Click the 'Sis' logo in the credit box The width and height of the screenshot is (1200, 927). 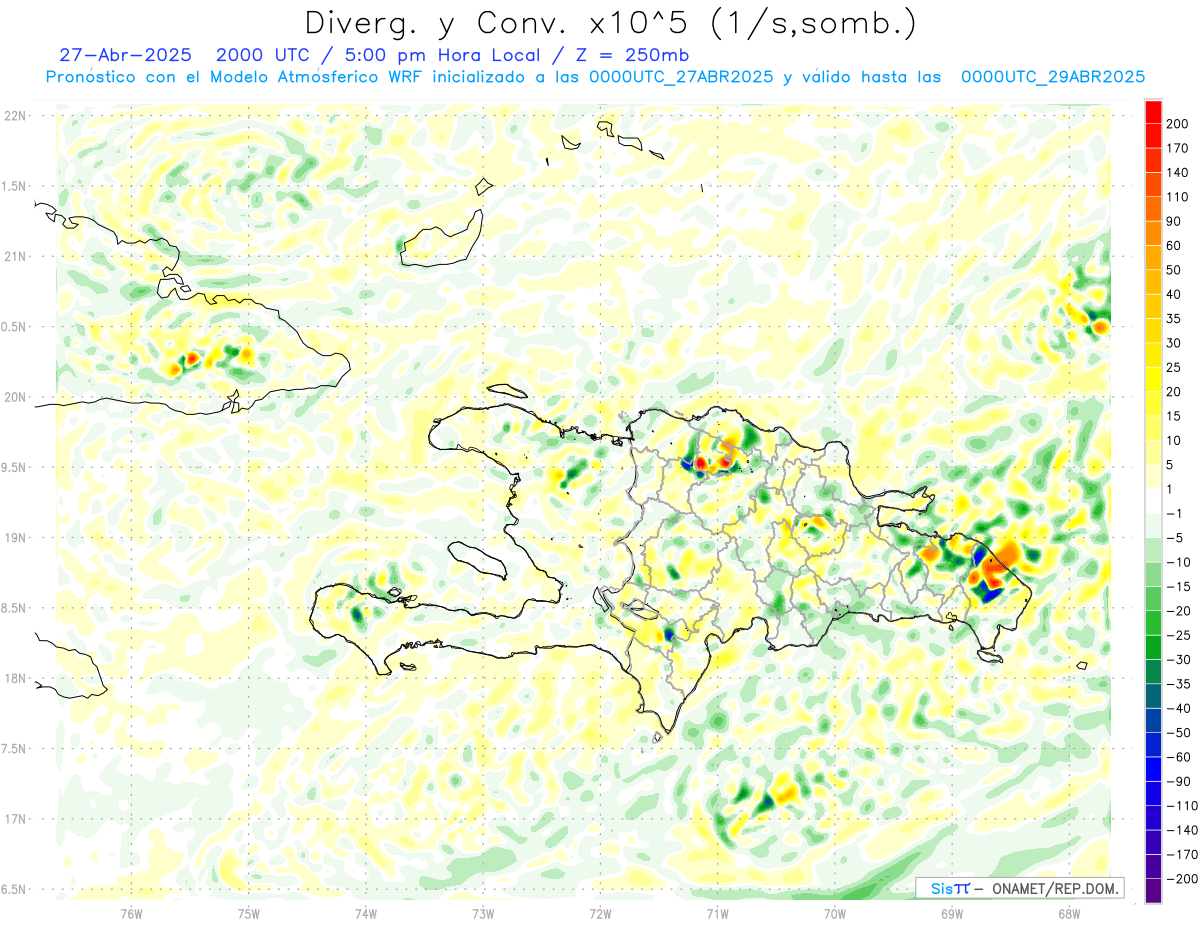tap(942, 888)
